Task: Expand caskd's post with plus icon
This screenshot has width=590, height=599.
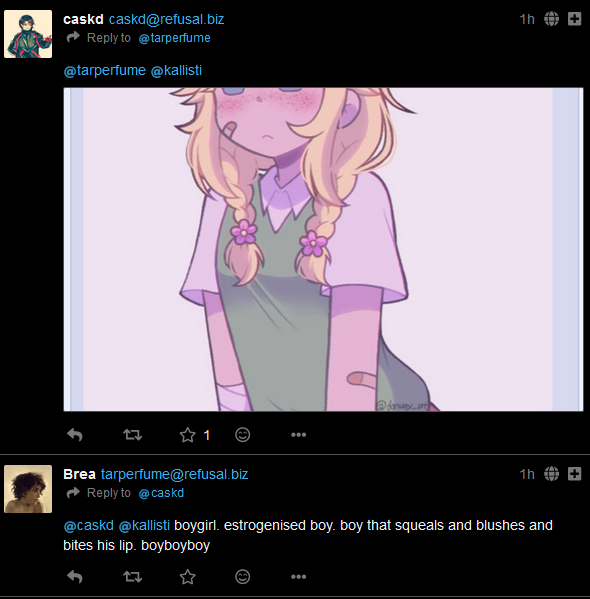Action: pos(574,19)
